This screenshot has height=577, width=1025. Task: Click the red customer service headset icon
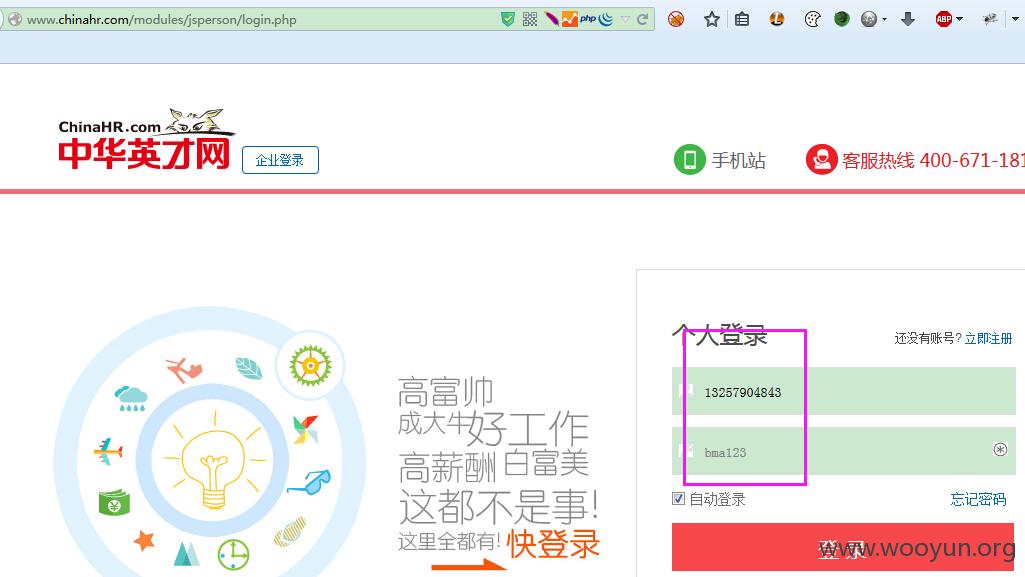(x=822, y=159)
